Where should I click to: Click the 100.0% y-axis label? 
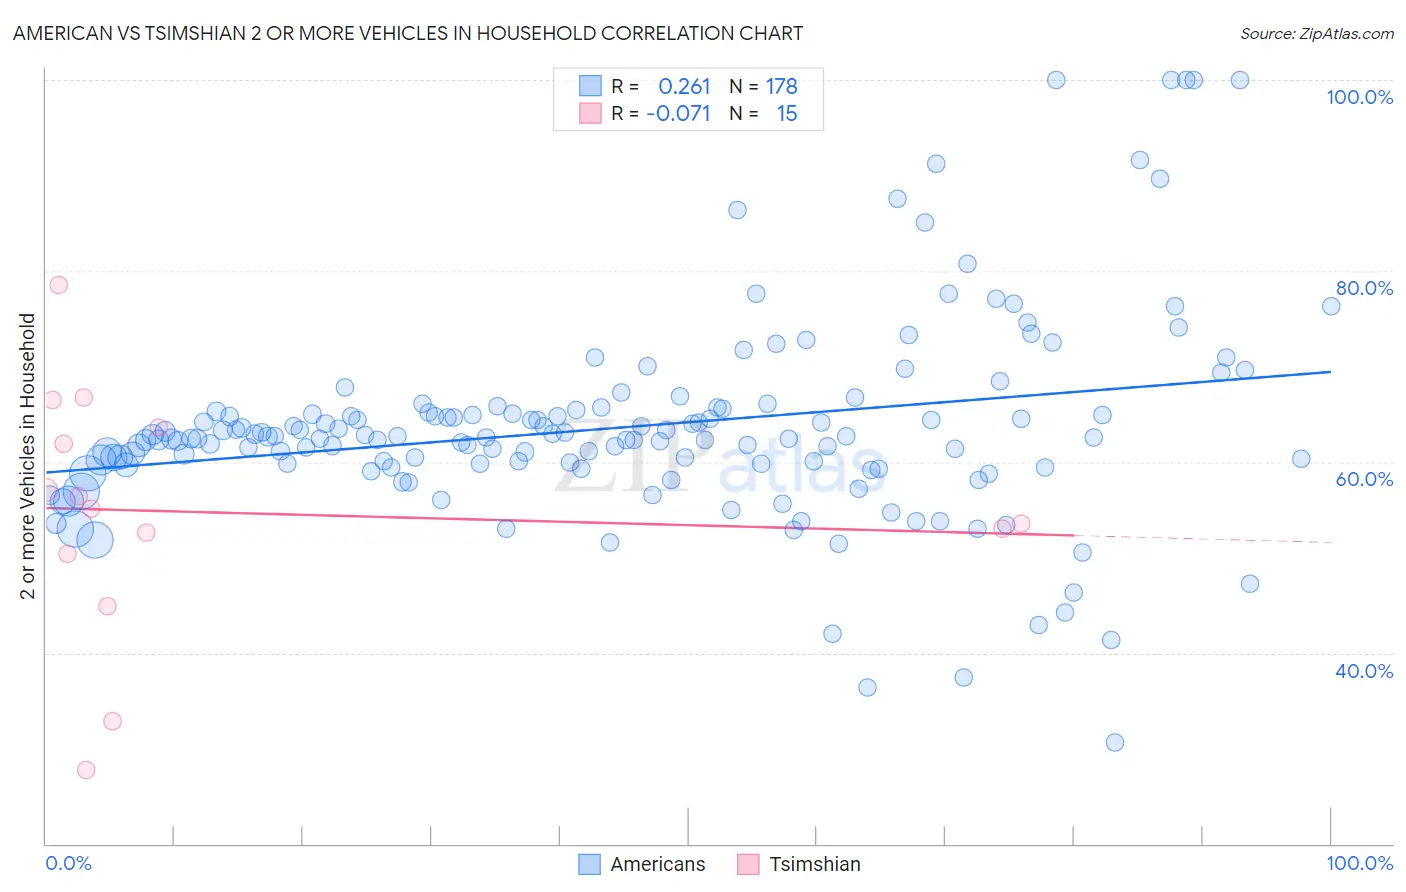click(x=1359, y=97)
